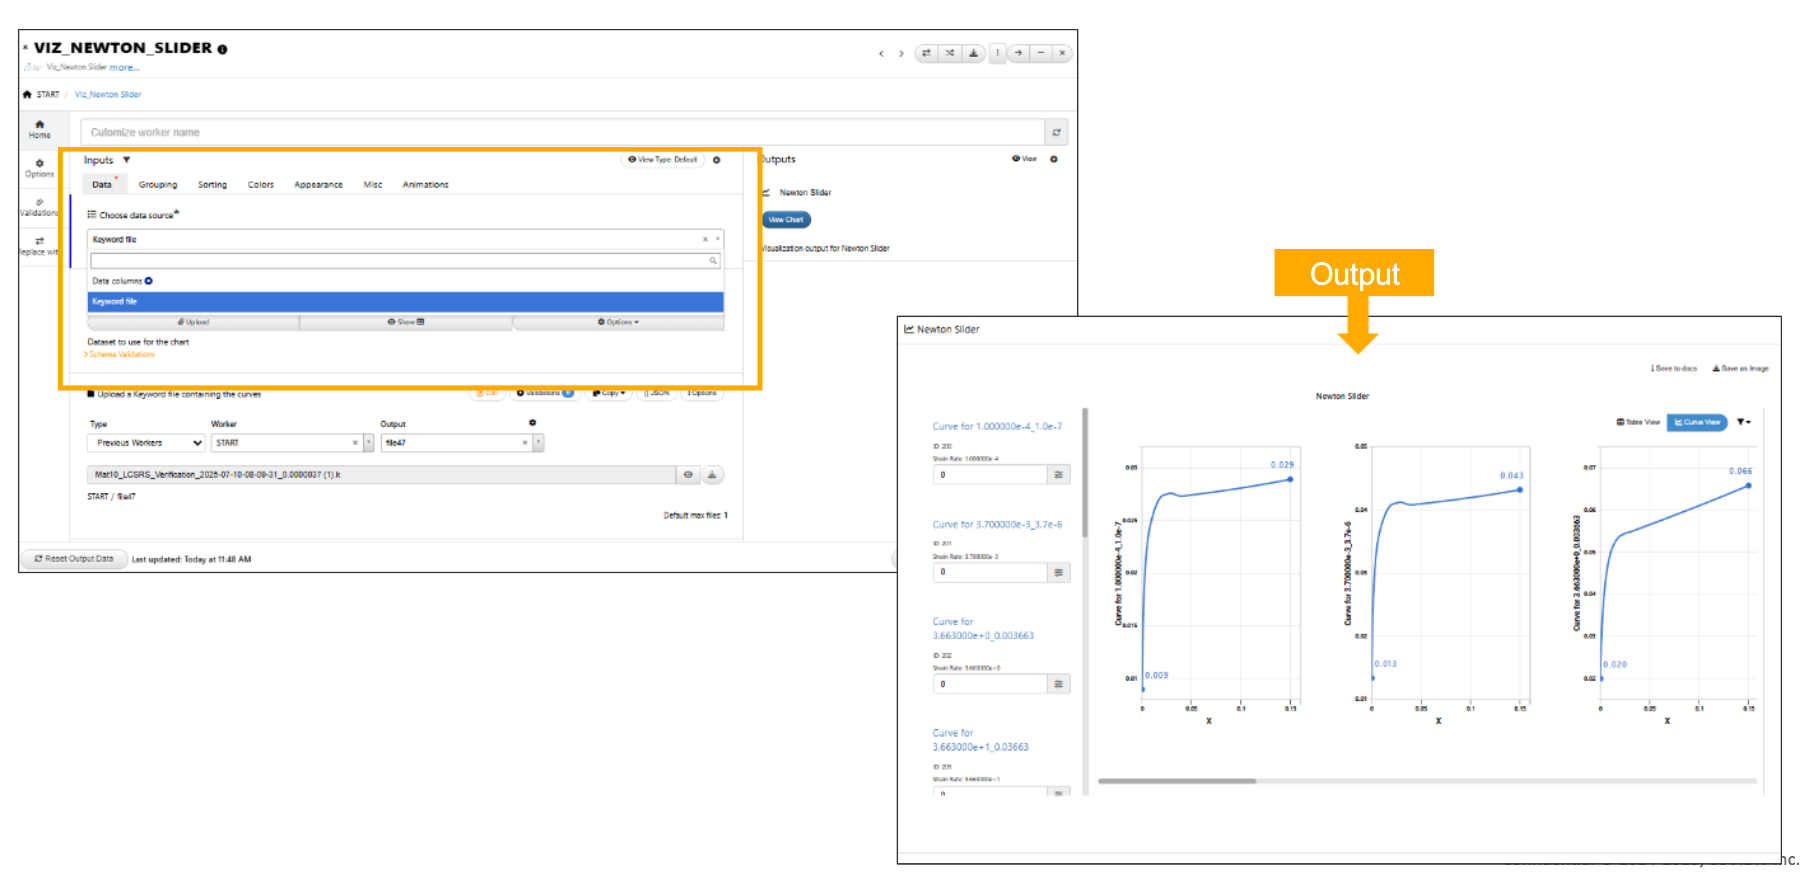Screen dimensions: 1820x884
Task: Open the Output dropdown showing file47
Action: [462, 443]
